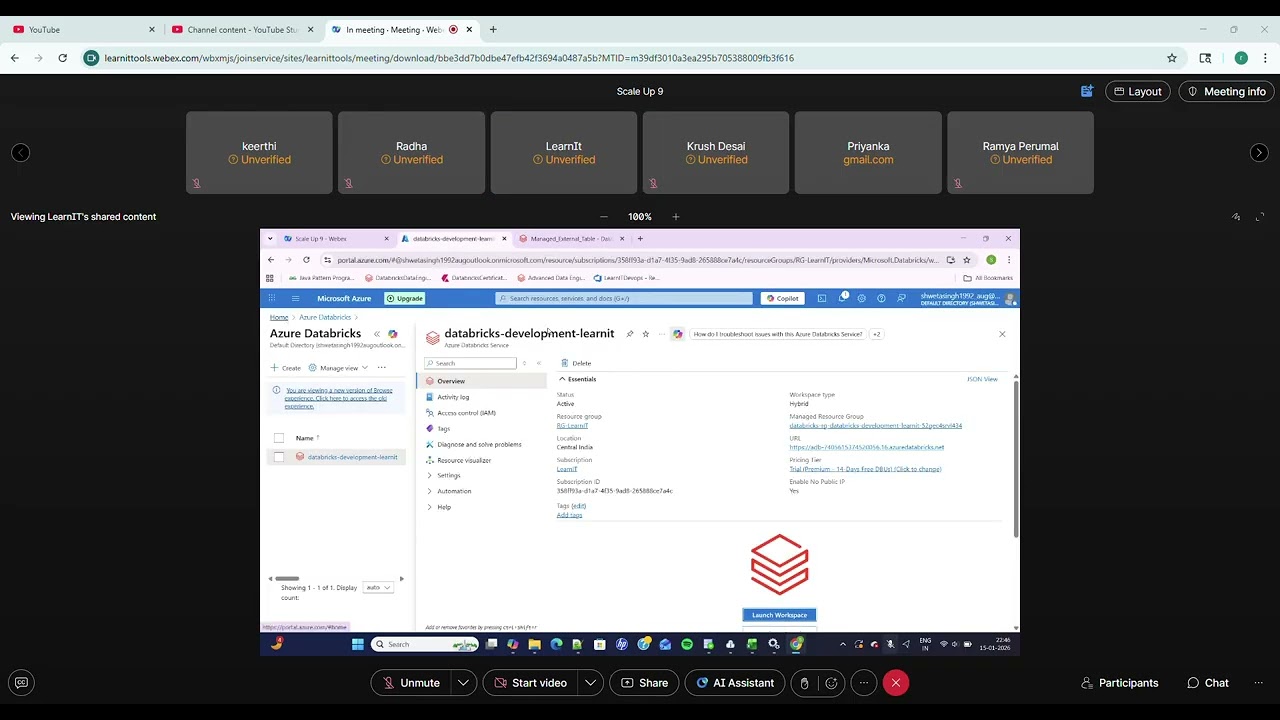Open audio options arrow beside Unmute
This screenshot has width=1280, height=720.
click(x=464, y=683)
